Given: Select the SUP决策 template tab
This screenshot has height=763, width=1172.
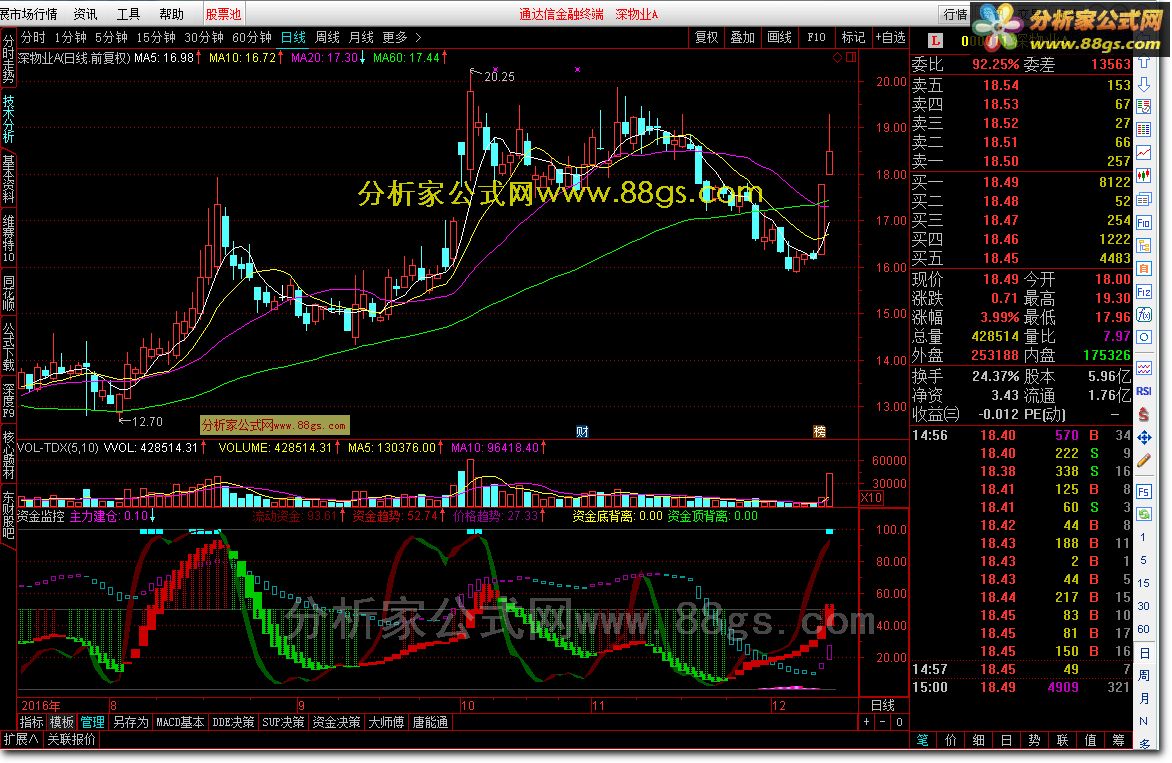Looking at the screenshot, I should tap(283, 723).
